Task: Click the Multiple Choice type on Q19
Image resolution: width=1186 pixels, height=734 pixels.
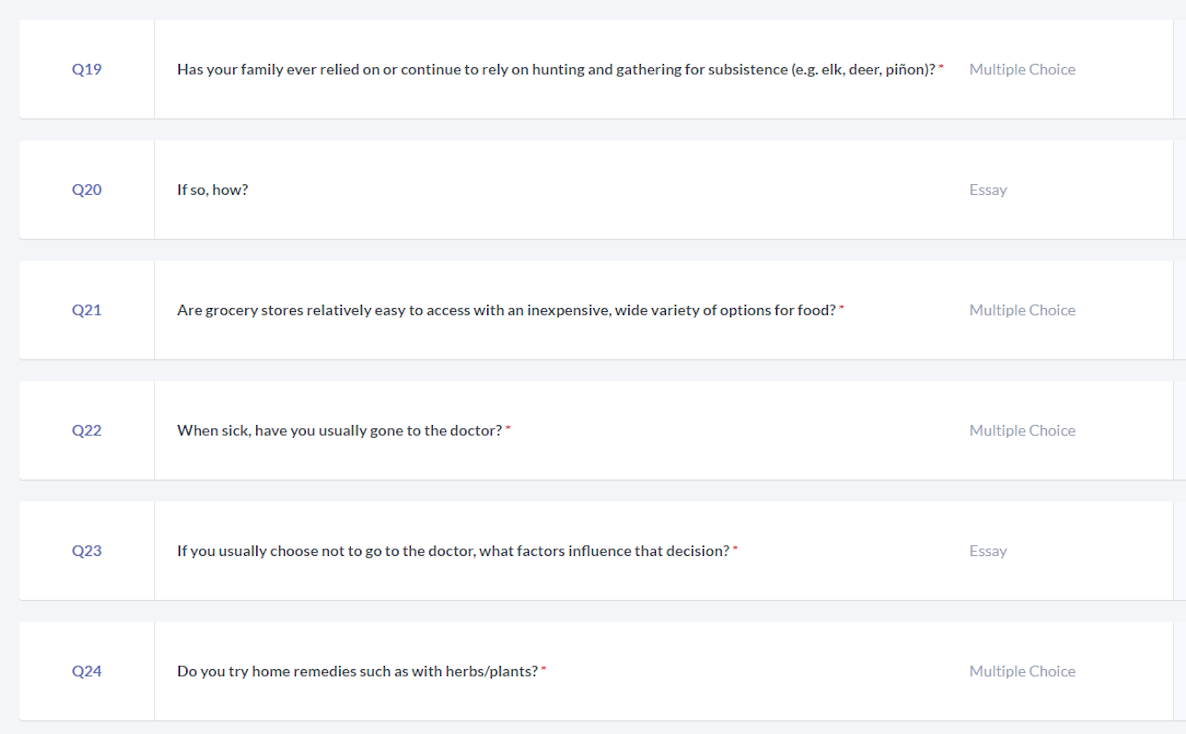Action: coord(1022,70)
